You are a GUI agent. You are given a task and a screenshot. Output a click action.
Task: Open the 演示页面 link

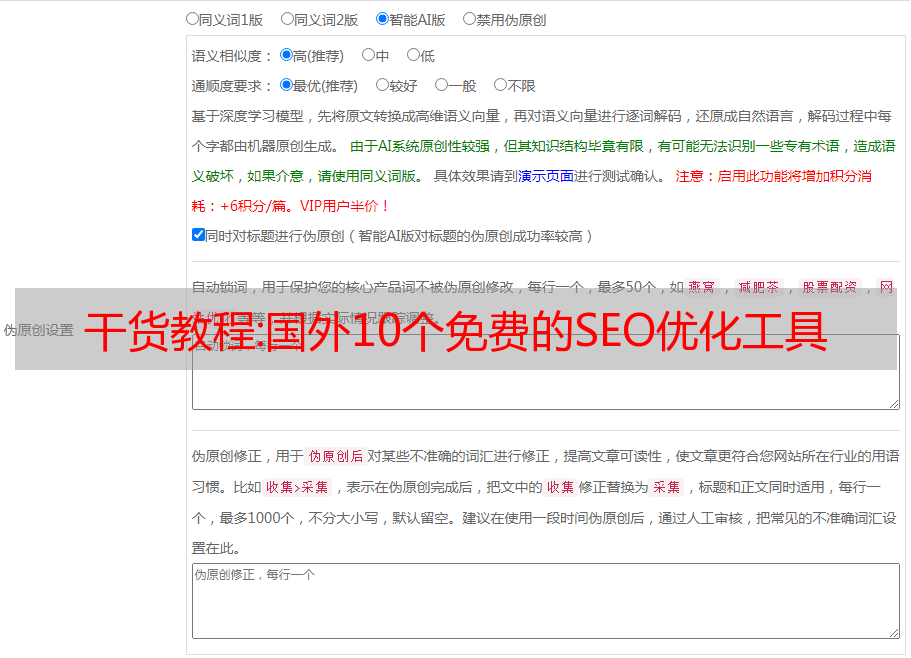[546, 176]
